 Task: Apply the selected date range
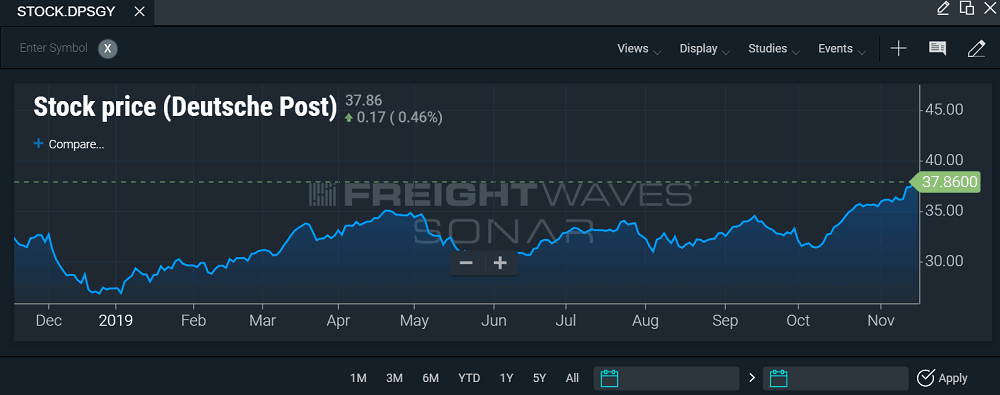942,378
